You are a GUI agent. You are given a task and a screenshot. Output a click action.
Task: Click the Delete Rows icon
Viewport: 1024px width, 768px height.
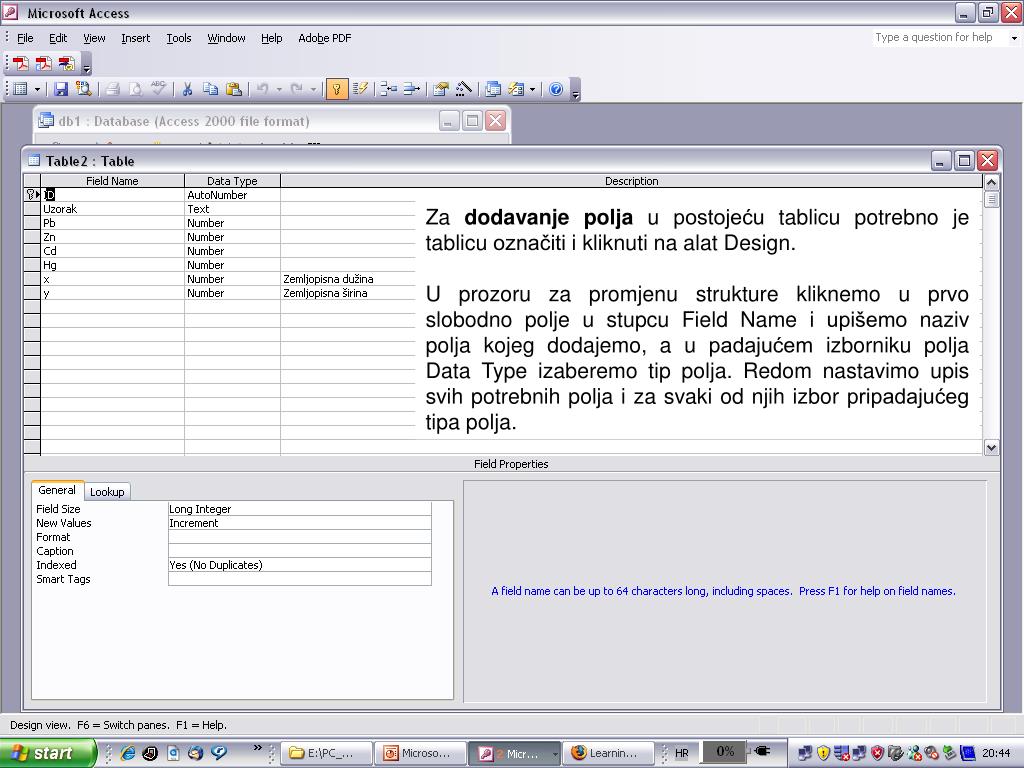click(411, 89)
